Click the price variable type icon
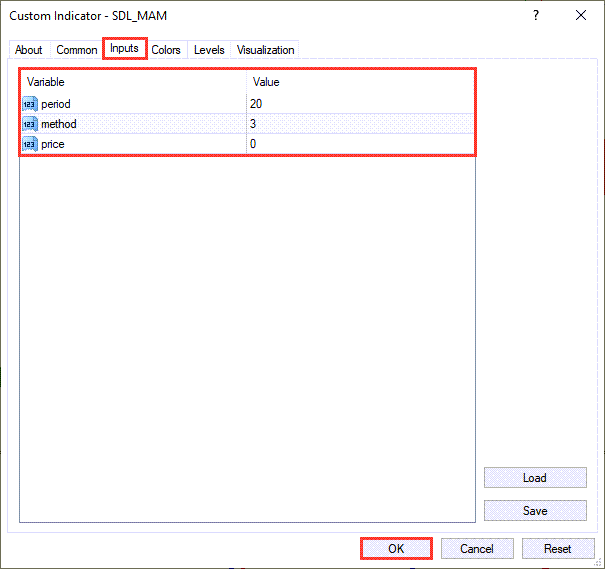This screenshot has width=605, height=569. (x=30, y=144)
